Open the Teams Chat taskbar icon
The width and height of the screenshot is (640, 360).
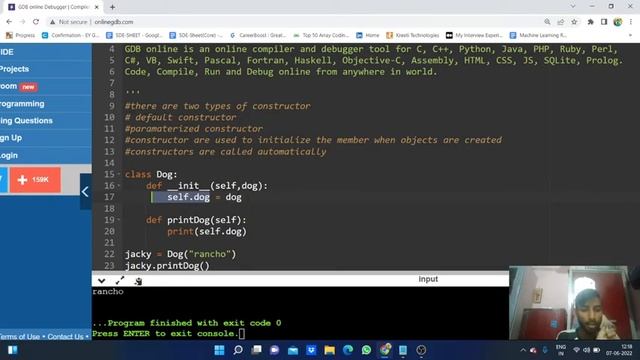coord(274,350)
